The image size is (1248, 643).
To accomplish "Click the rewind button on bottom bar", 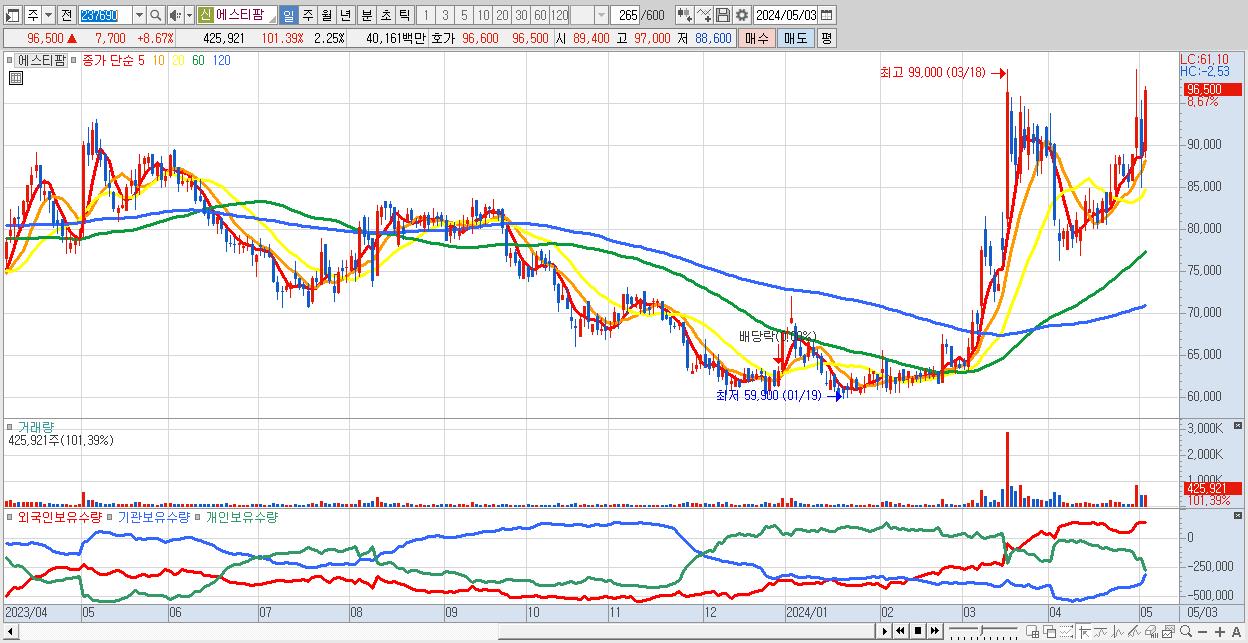I will click(x=900, y=631).
